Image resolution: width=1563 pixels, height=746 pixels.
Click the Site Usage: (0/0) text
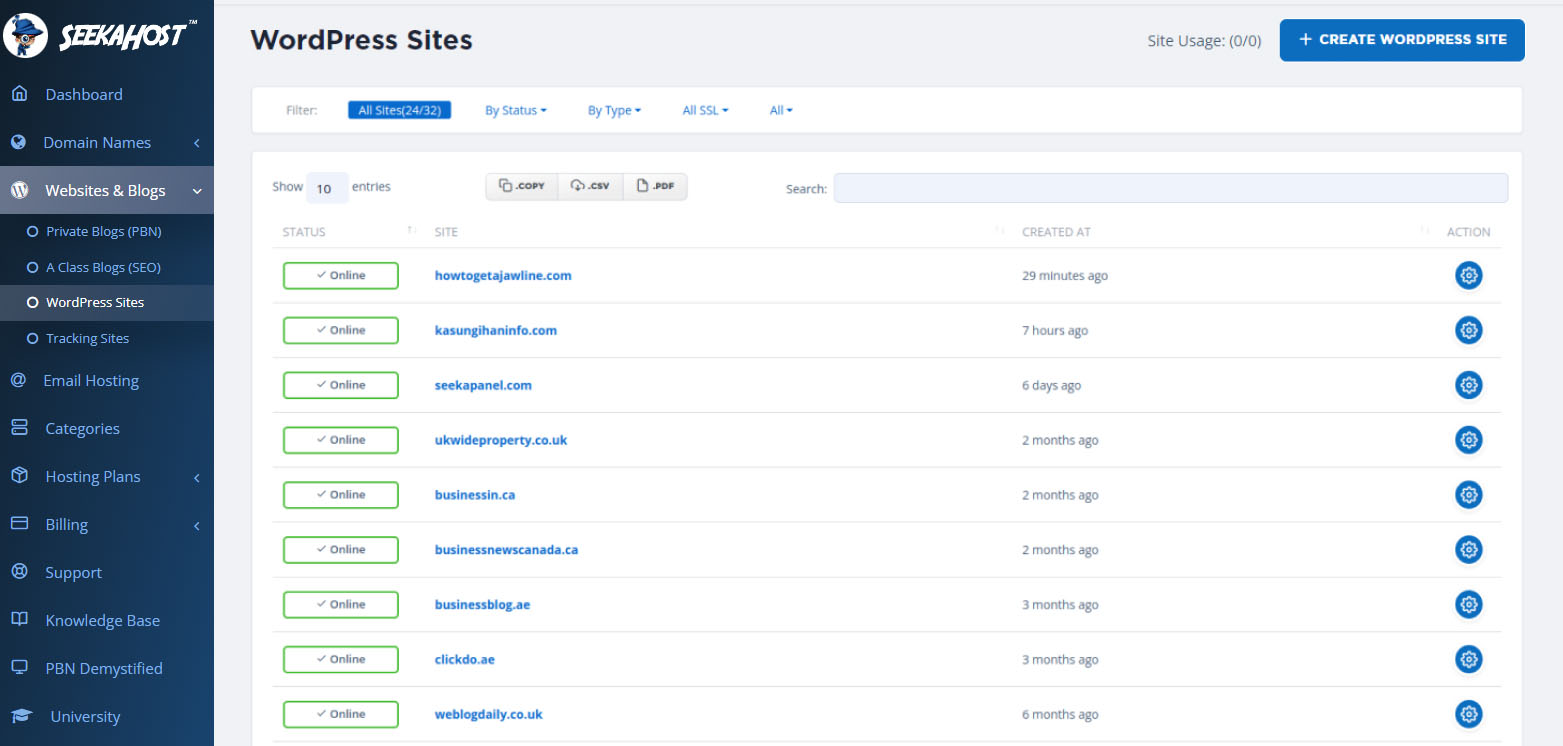tap(1204, 41)
